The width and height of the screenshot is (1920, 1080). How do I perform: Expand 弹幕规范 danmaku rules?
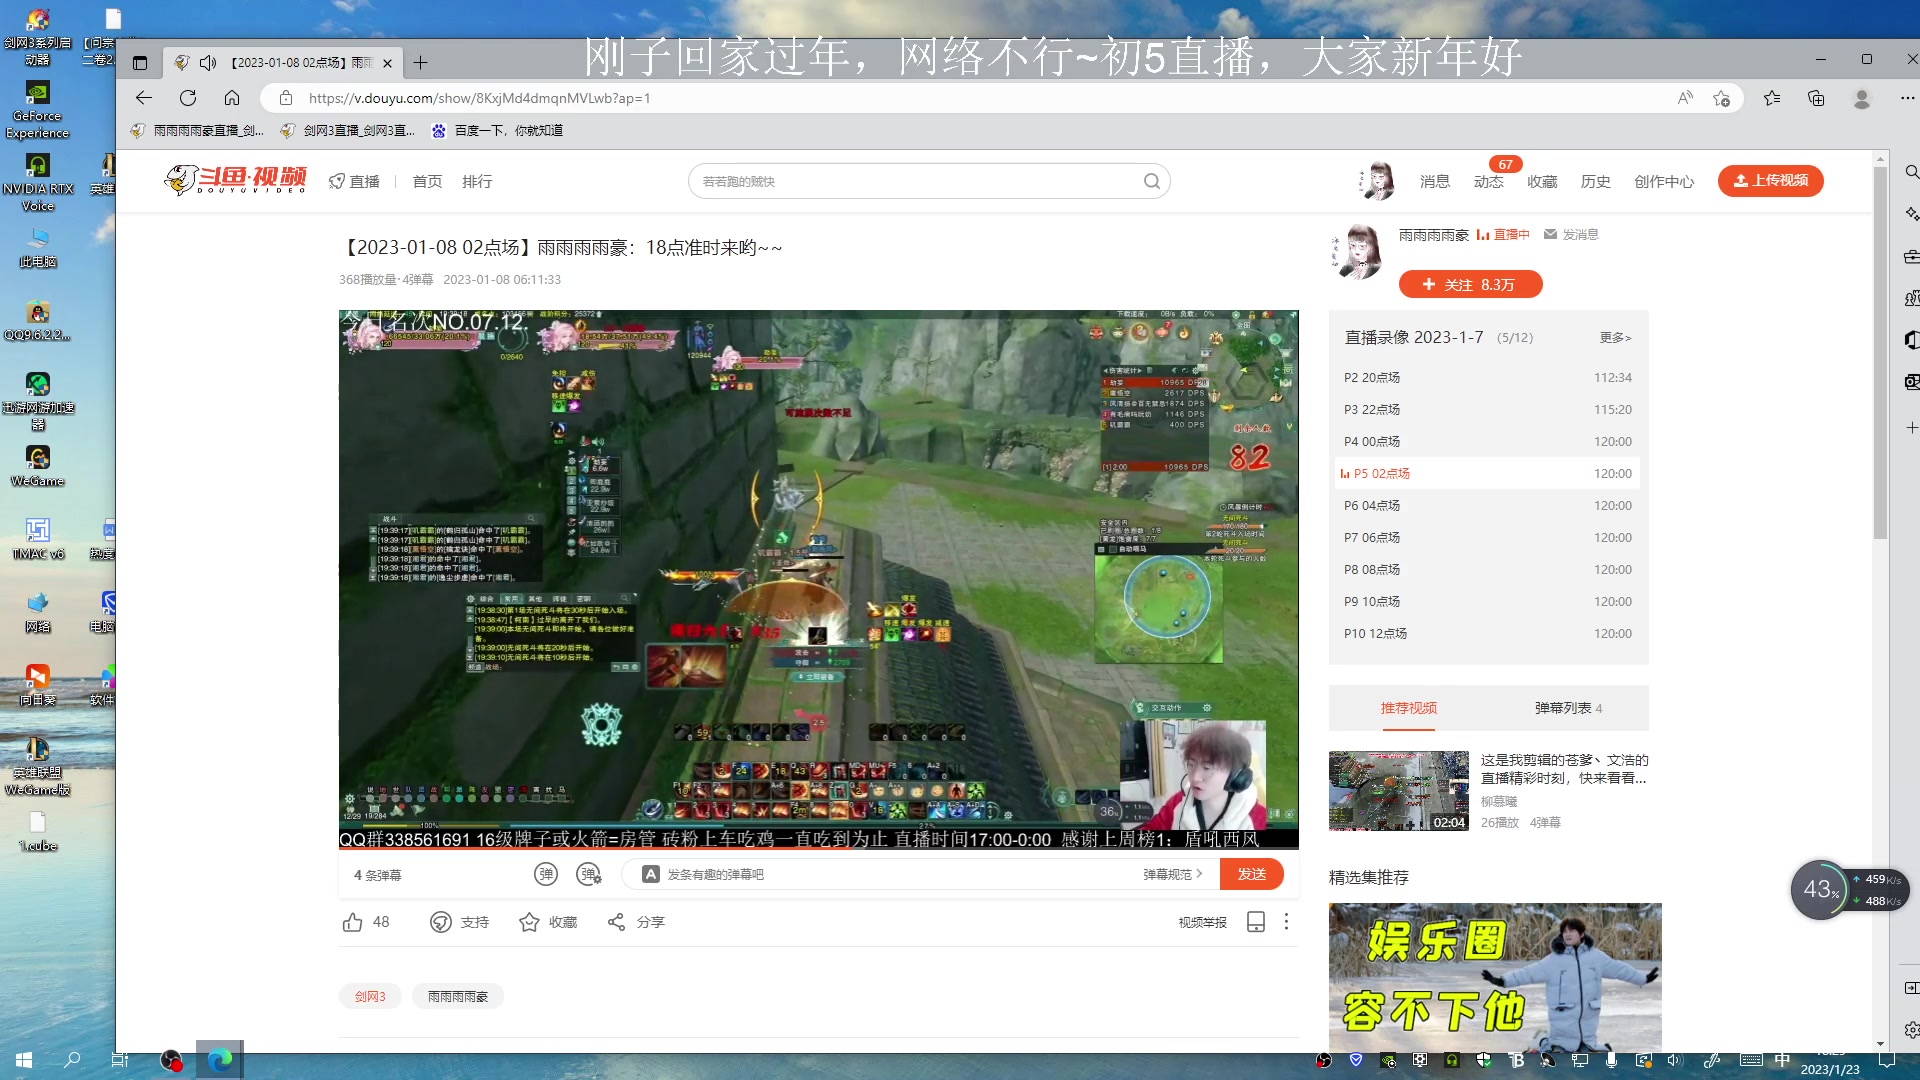(x=1172, y=874)
